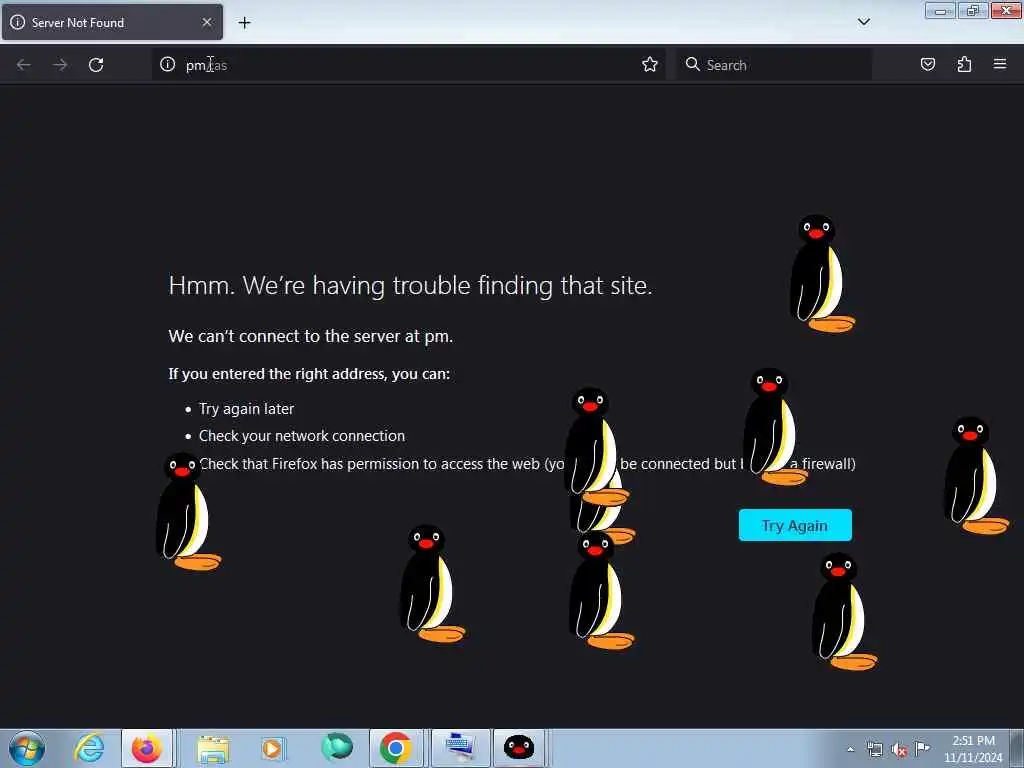Switch to Firefox in the taskbar
This screenshot has height=768, width=1024.
[147, 748]
